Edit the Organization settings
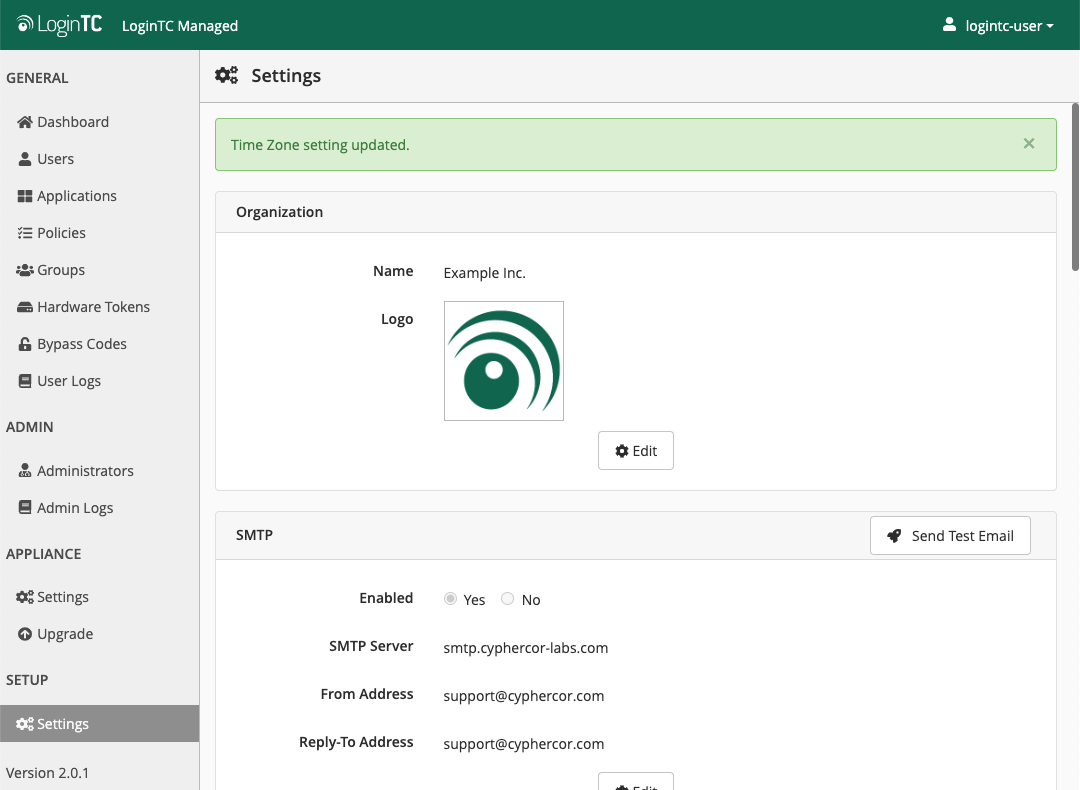The height and width of the screenshot is (790, 1080). 636,451
